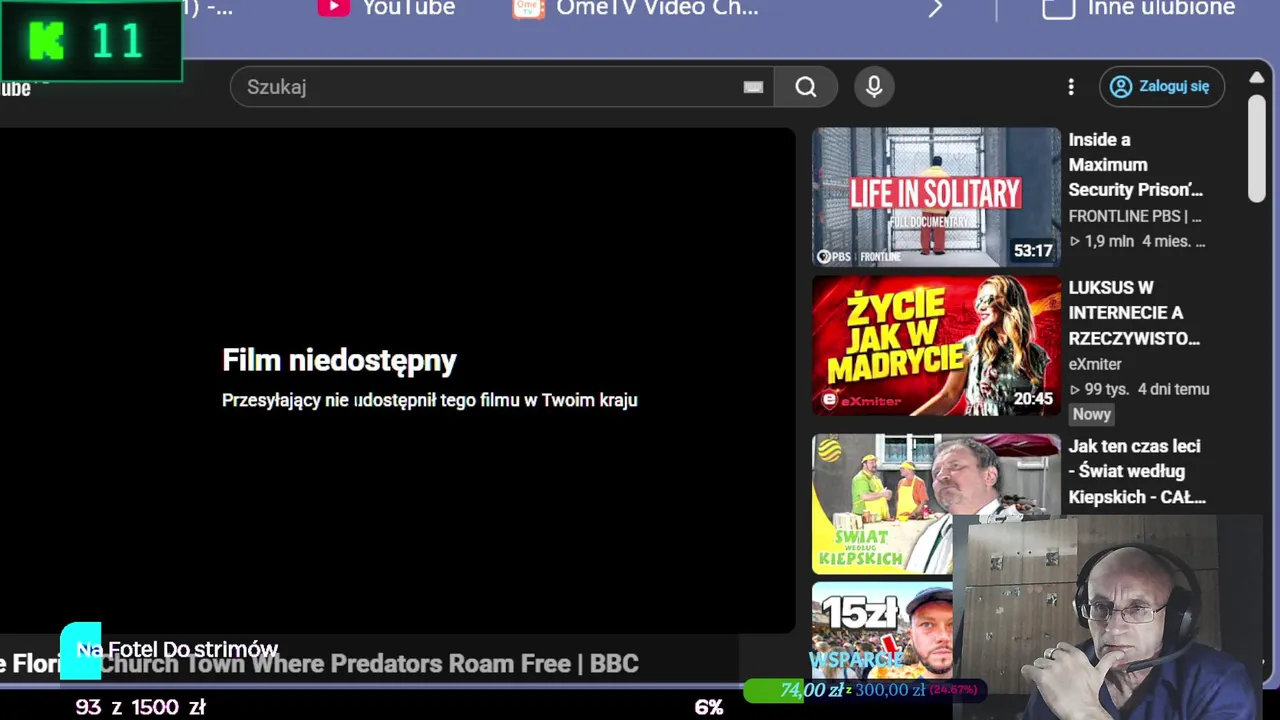Click the 99 tys. 4 dni temu stats
This screenshot has height=720, width=1280.
(1139, 389)
